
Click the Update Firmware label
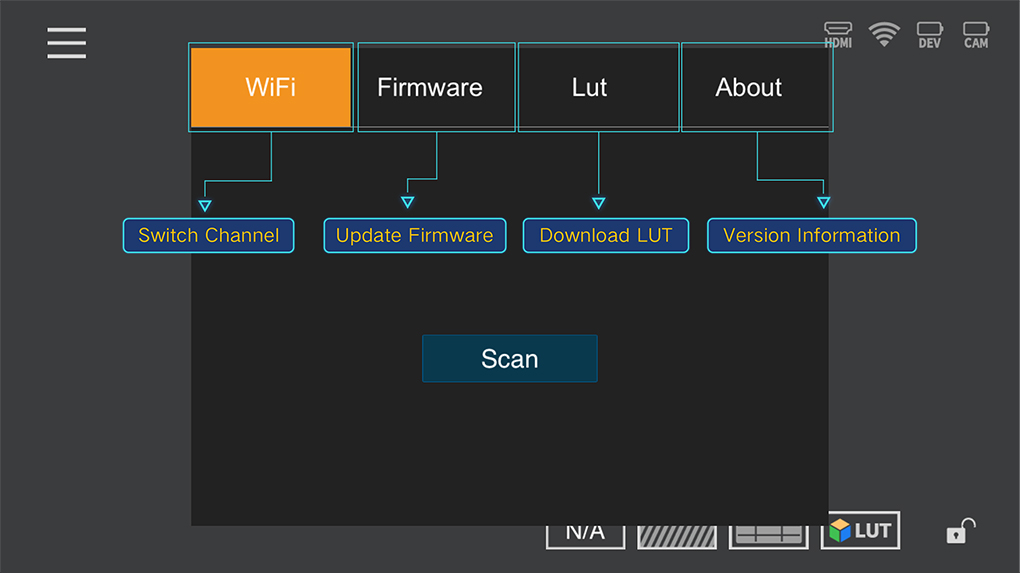[414, 236]
